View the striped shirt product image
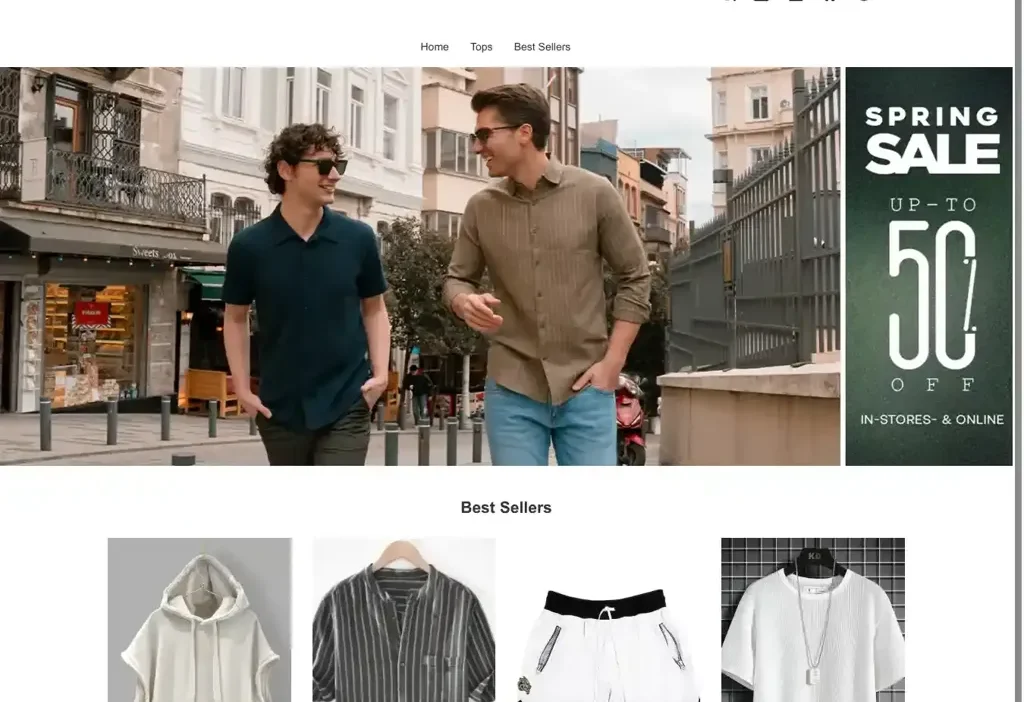The image size is (1024, 702). [x=403, y=620]
